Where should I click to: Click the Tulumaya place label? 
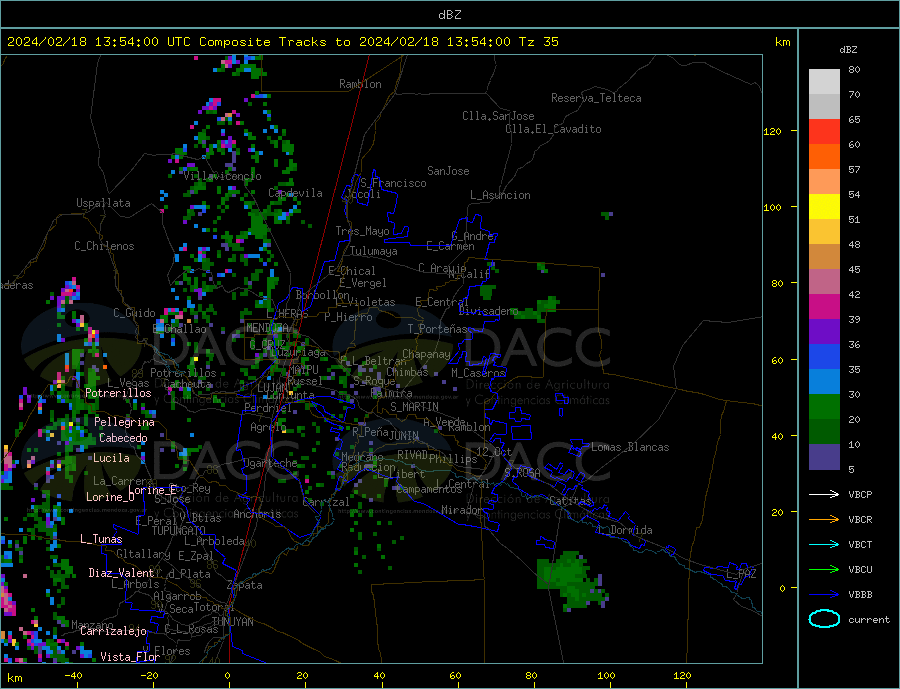[374, 251]
